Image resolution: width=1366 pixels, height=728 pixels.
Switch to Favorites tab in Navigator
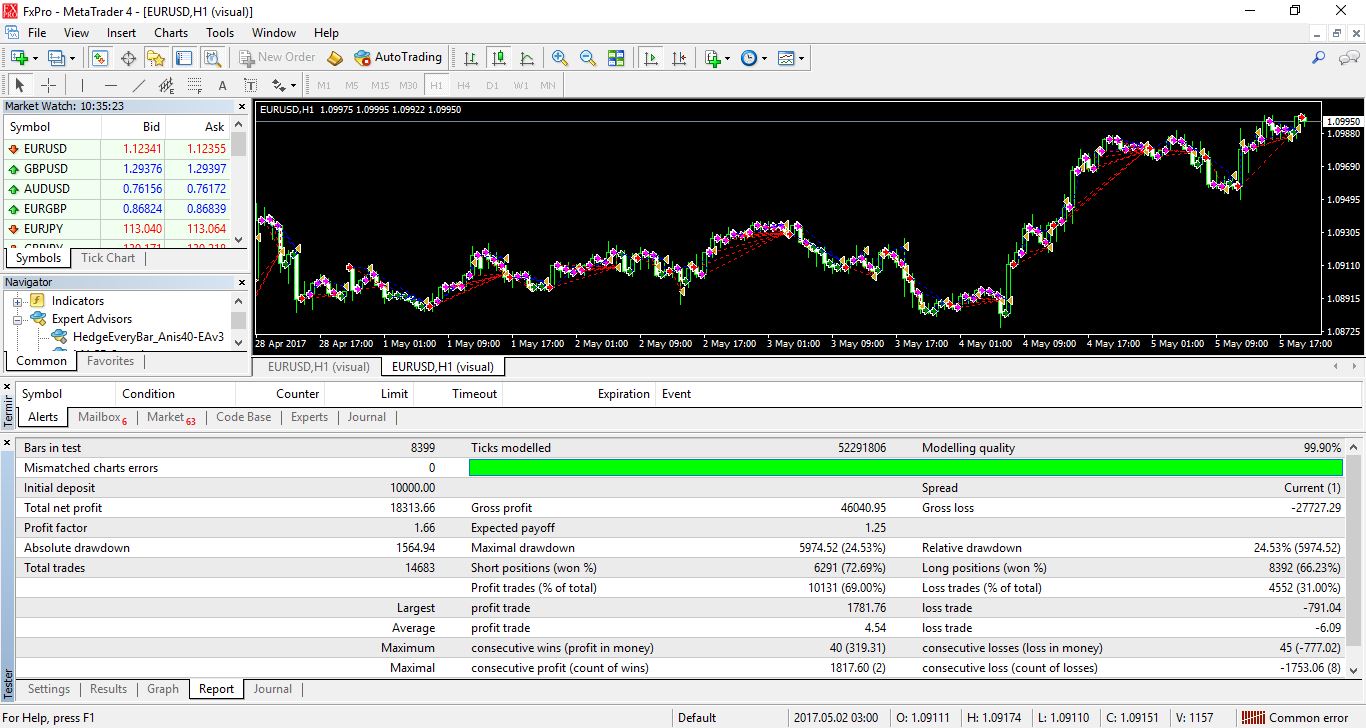[110, 361]
